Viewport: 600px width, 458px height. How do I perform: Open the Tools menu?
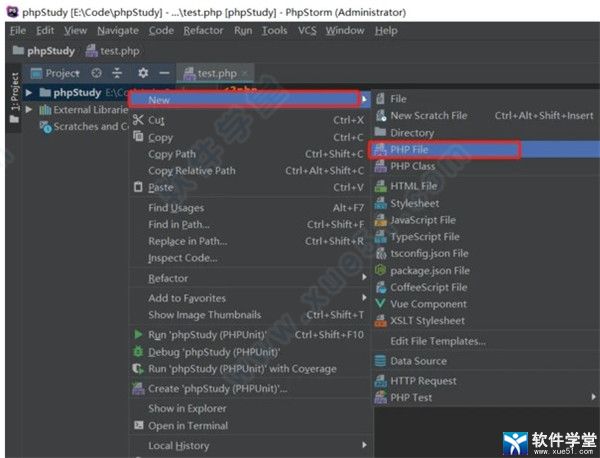tap(274, 30)
